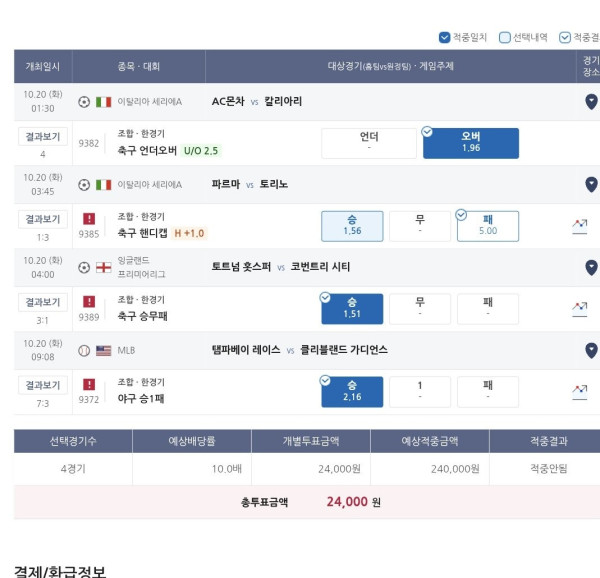This screenshot has width=600, height=578.
Task: Click team name 코번트리 시티
Action: [x=320, y=267]
